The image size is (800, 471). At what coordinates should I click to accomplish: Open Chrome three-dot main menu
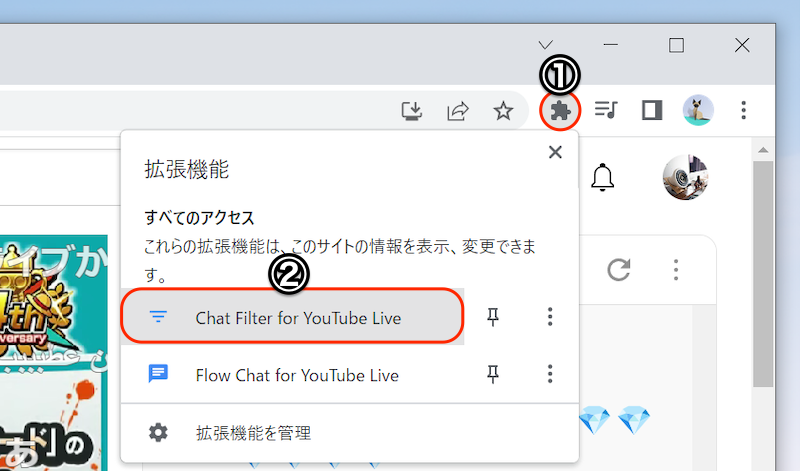point(743,110)
